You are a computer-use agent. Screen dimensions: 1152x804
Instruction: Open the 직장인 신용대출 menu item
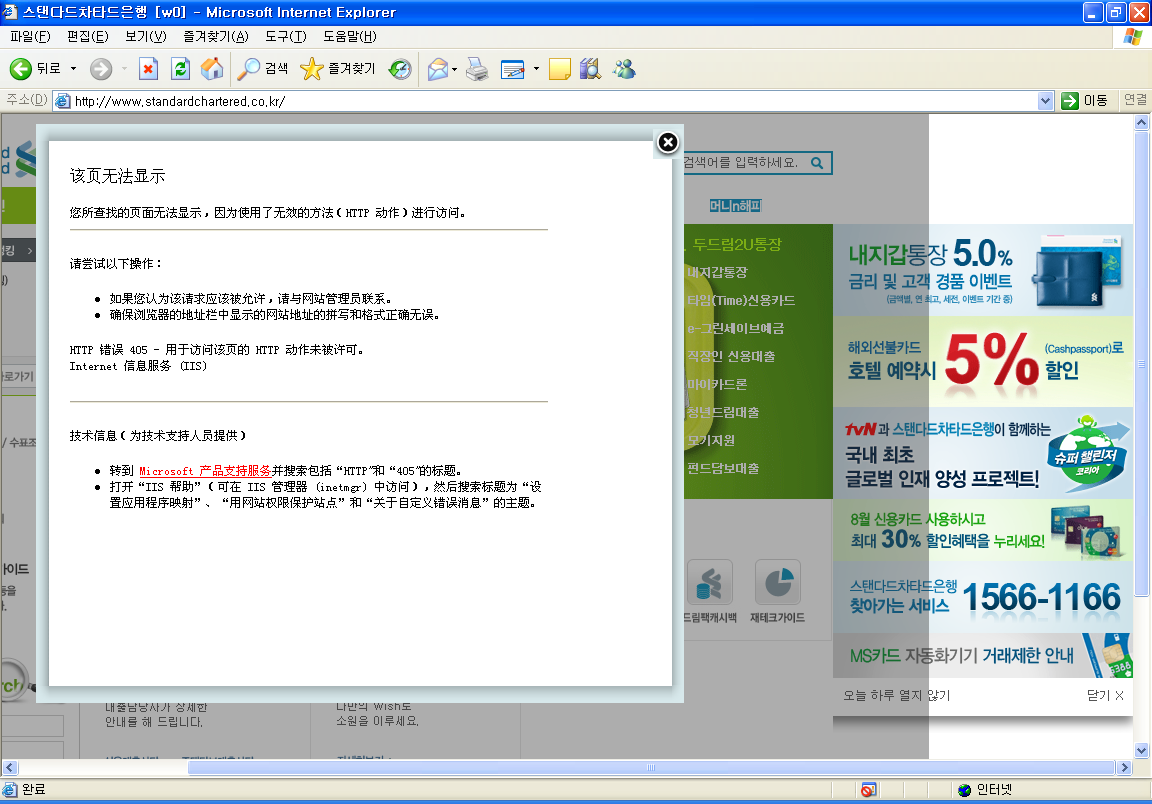coord(731,356)
